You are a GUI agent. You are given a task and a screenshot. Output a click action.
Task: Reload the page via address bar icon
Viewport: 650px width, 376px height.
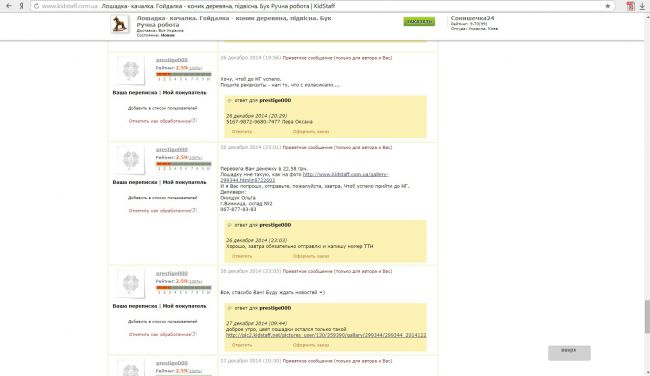pyautogui.click(x=36, y=6)
